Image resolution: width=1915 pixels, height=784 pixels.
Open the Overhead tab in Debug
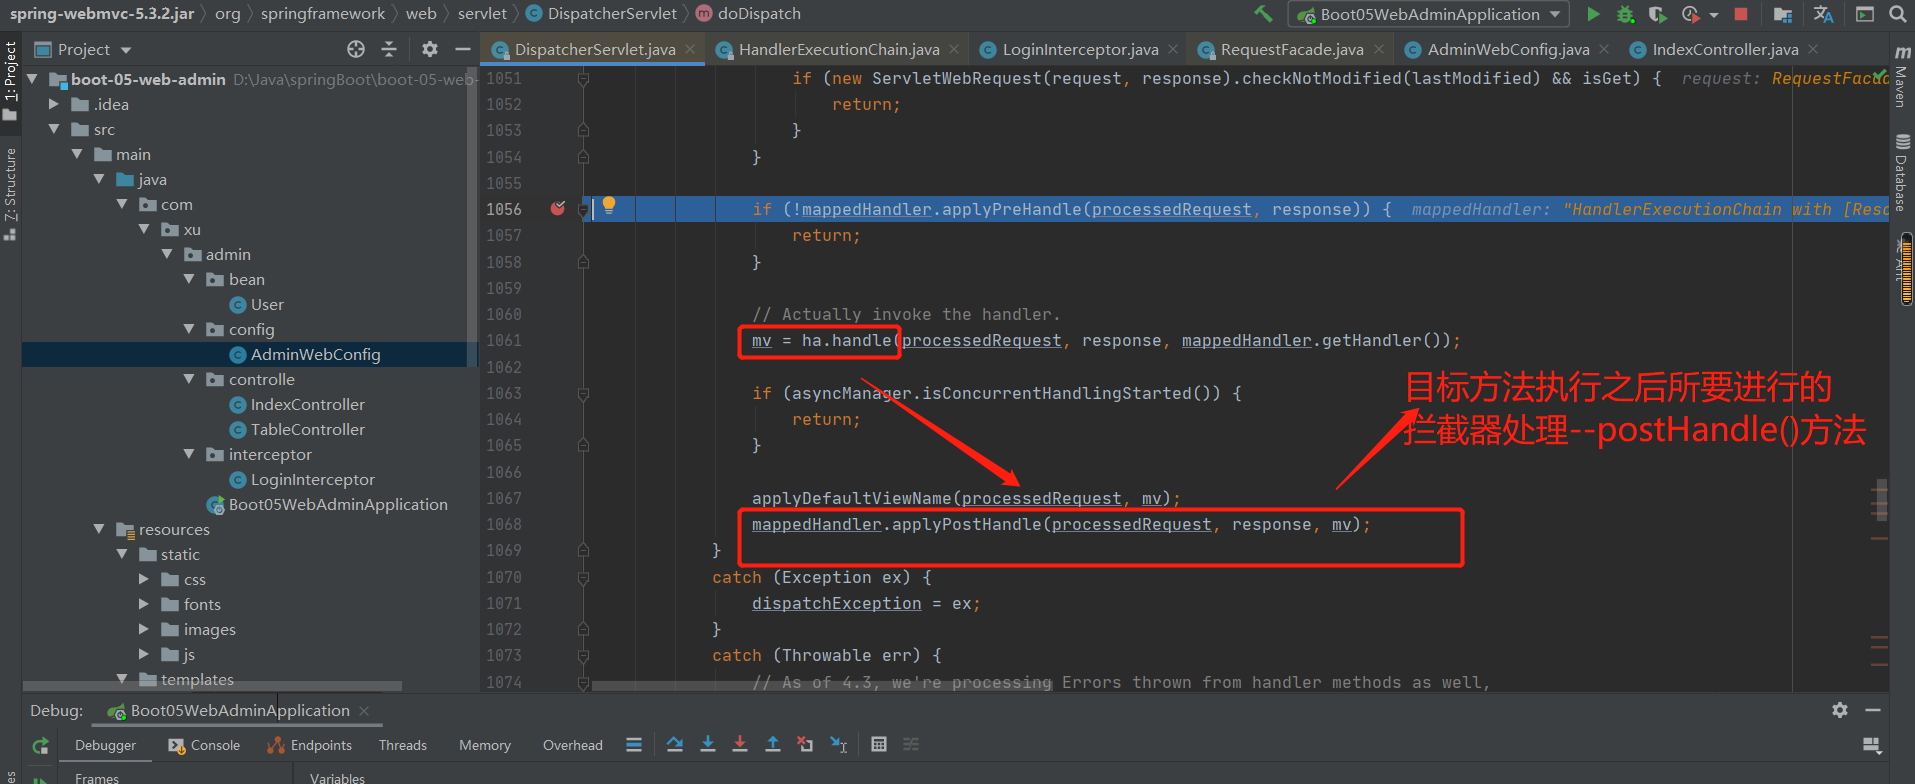coord(572,745)
